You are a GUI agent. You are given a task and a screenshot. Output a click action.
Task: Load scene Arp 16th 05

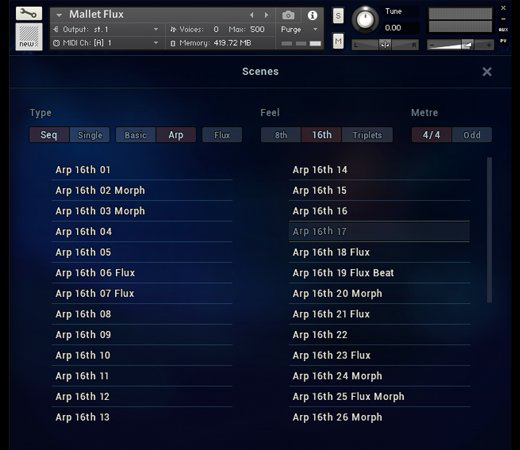coord(142,253)
